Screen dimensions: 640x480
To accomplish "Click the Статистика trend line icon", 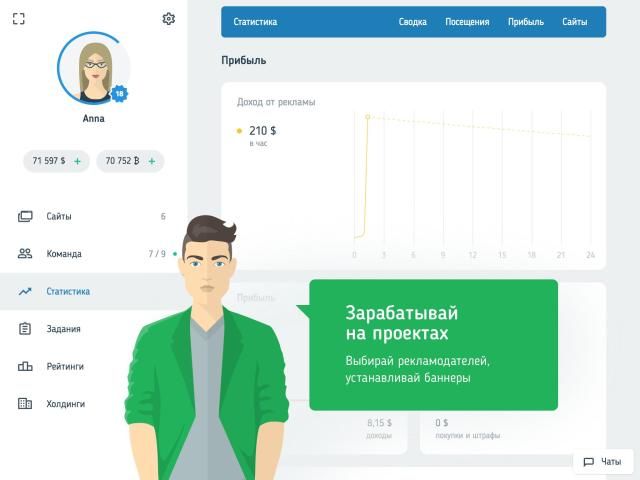I will pos(25,292).
